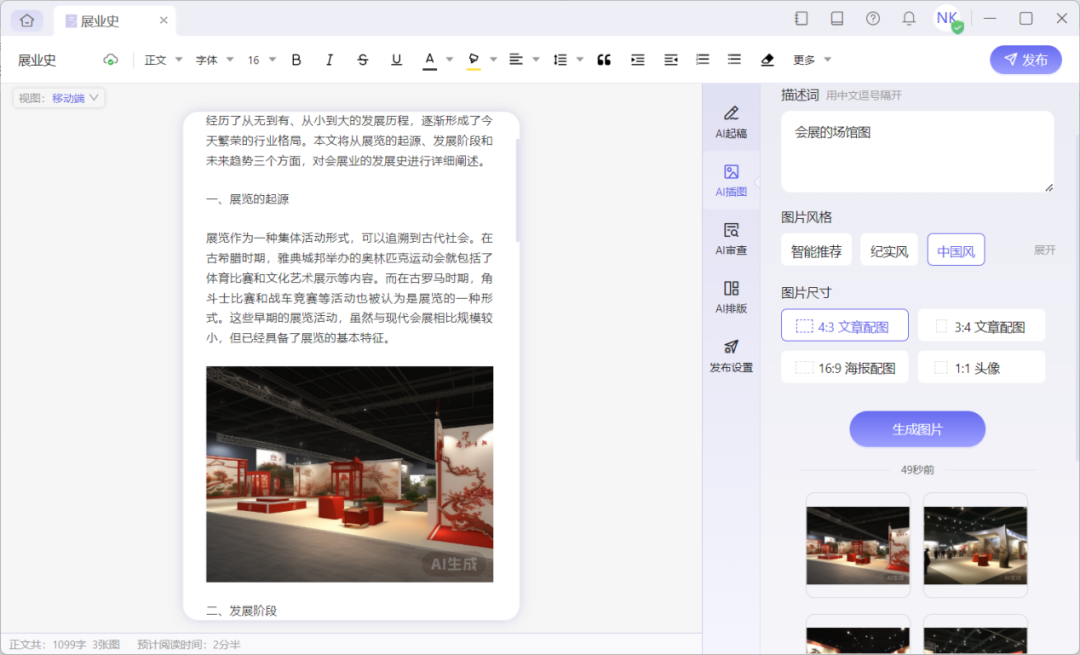Click the document preview scrollbar
This screenshot has width=1080, height=655.
(517, 189)
